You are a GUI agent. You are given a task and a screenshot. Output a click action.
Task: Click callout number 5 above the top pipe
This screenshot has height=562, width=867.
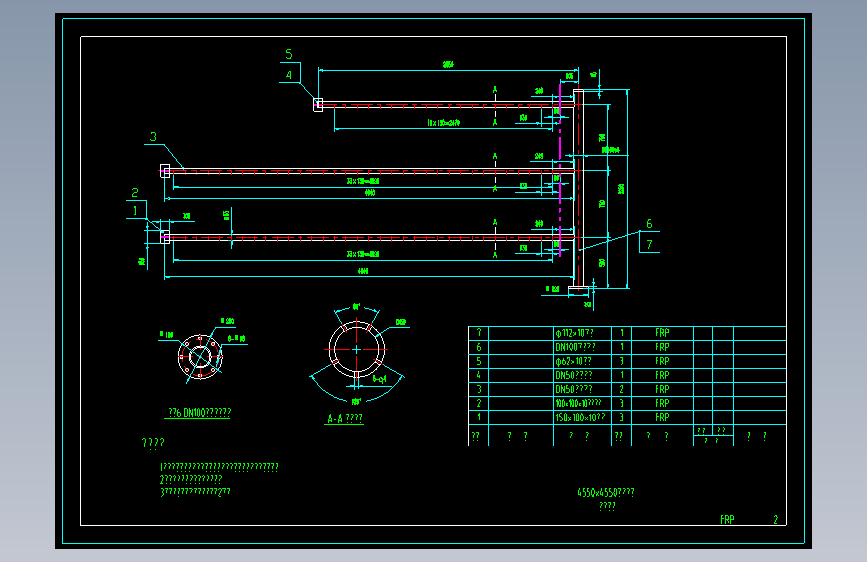[289, 54]
